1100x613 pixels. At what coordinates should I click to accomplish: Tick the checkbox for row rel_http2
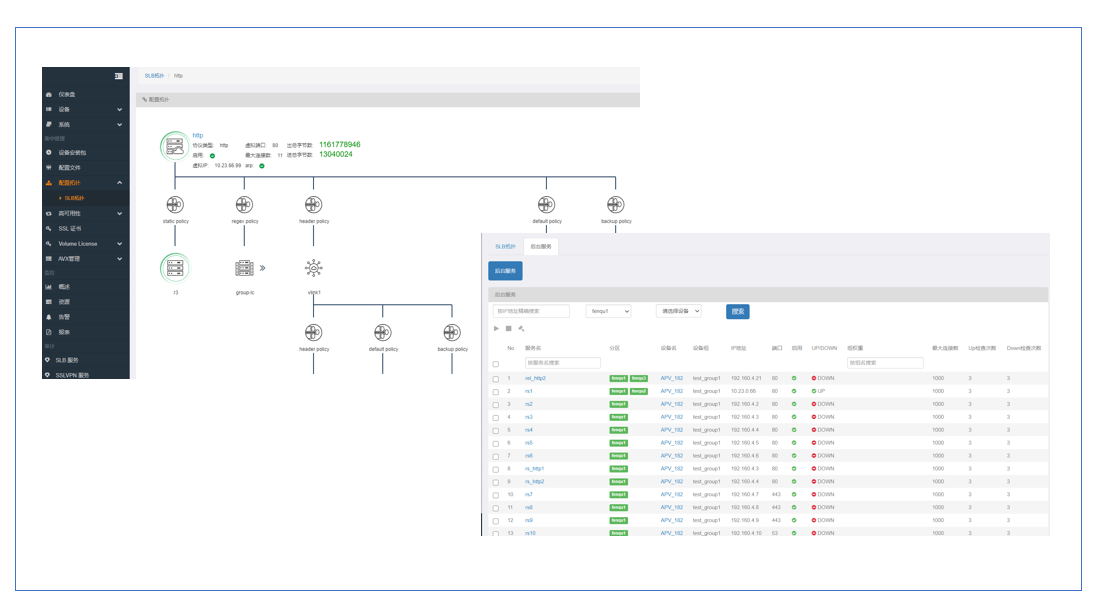[496, 379]
